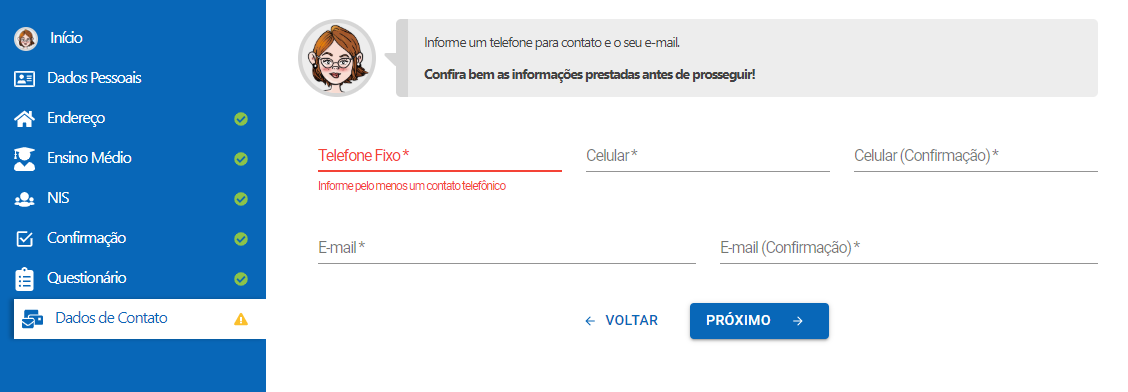Click the Confirmação checkbox-pencil icon

[24, 239]
